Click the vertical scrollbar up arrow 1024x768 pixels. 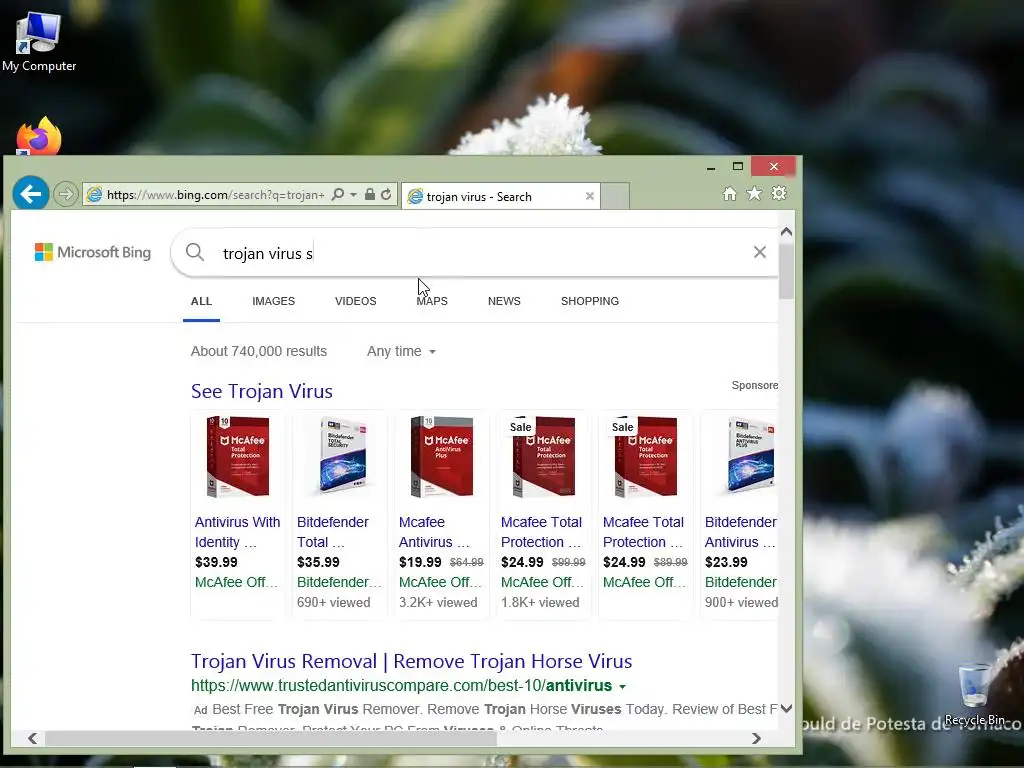coord(786,231)
